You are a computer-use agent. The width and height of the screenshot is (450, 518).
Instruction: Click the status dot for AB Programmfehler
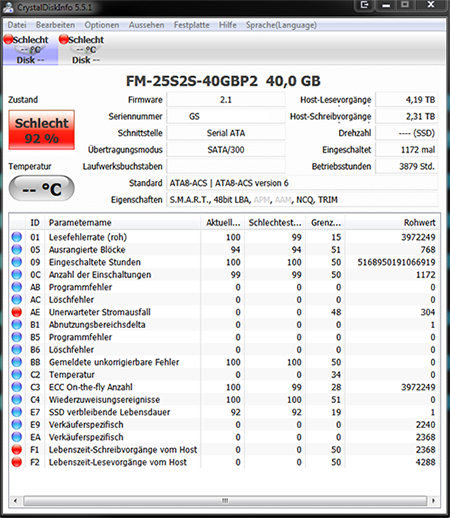[17, 287]
